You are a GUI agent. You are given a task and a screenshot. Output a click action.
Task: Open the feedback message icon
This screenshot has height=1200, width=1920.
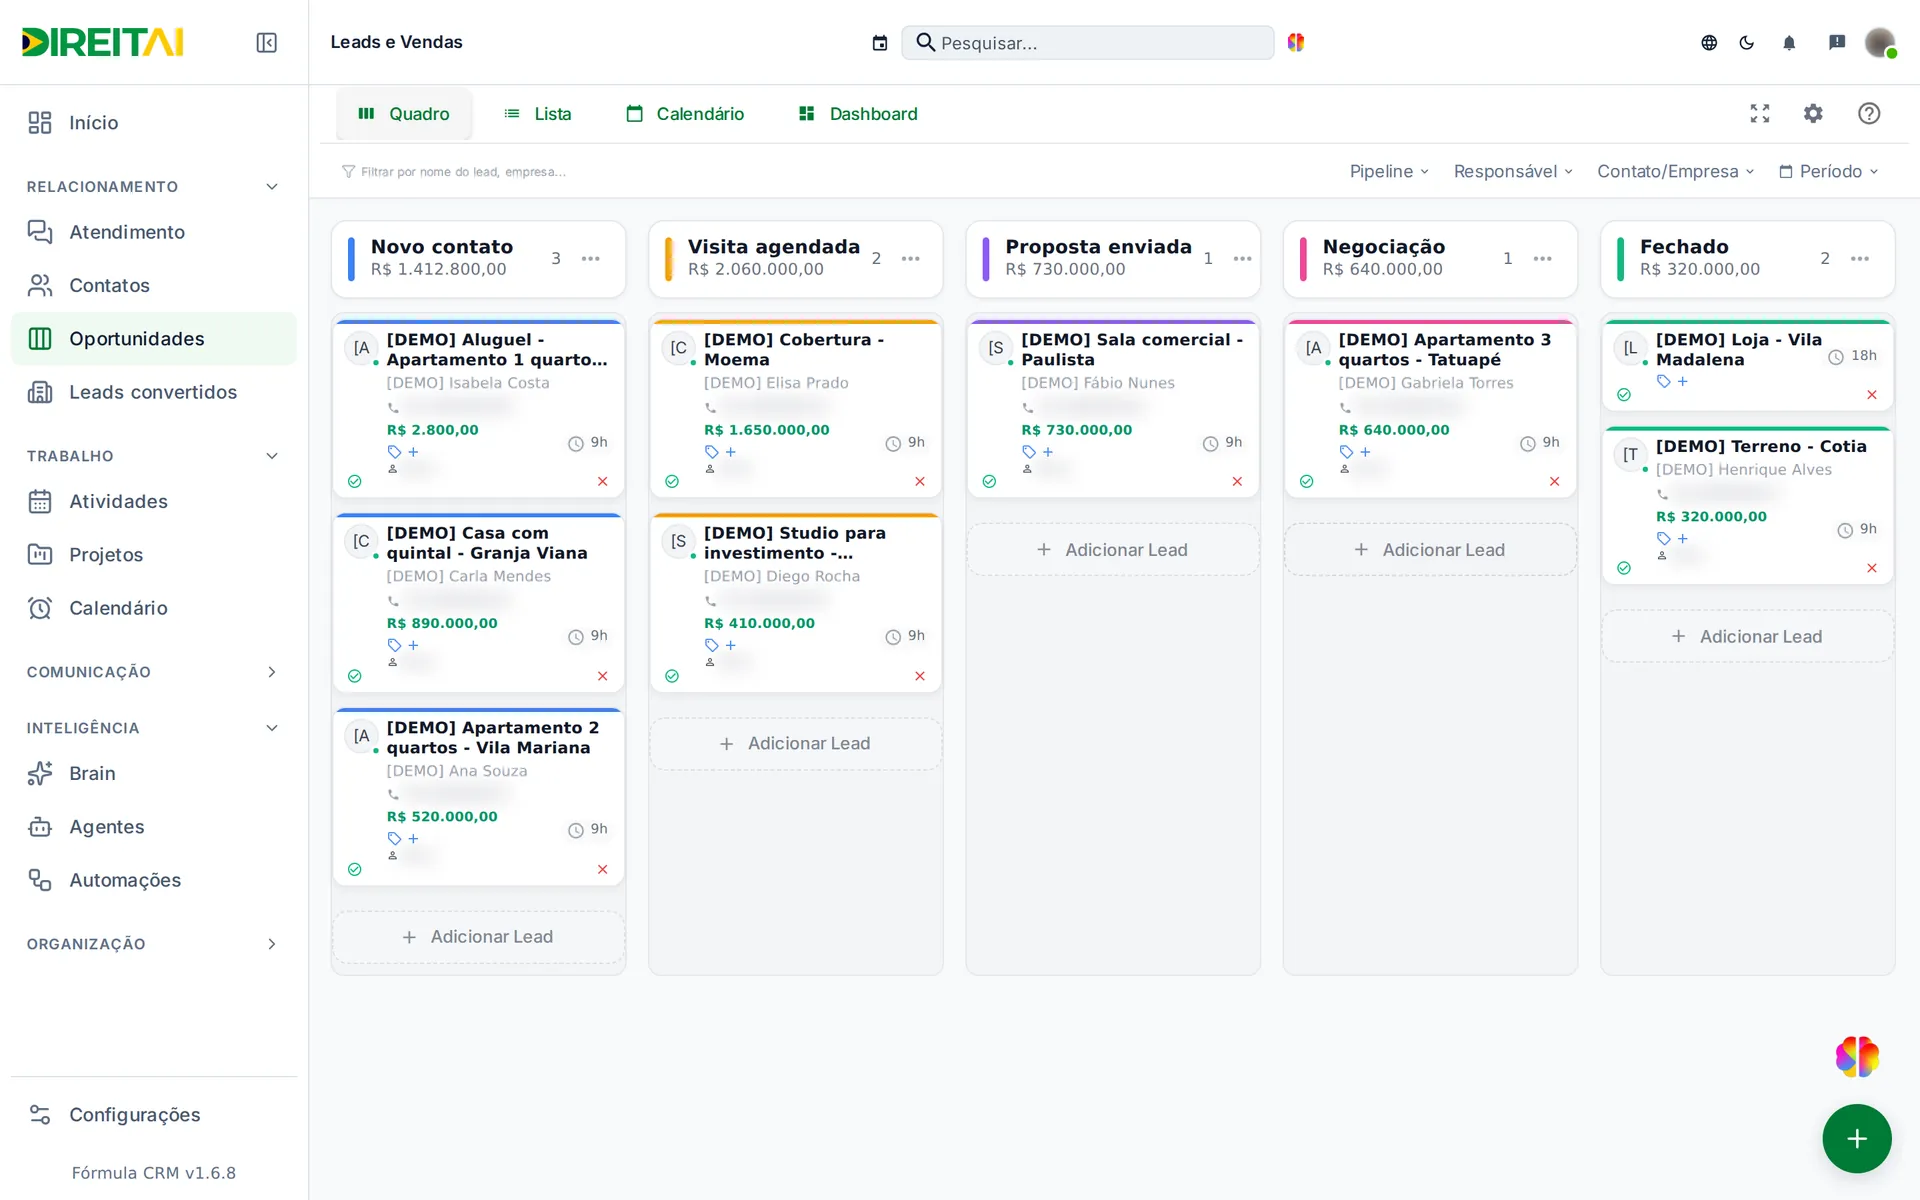(x=1837, y=43)
